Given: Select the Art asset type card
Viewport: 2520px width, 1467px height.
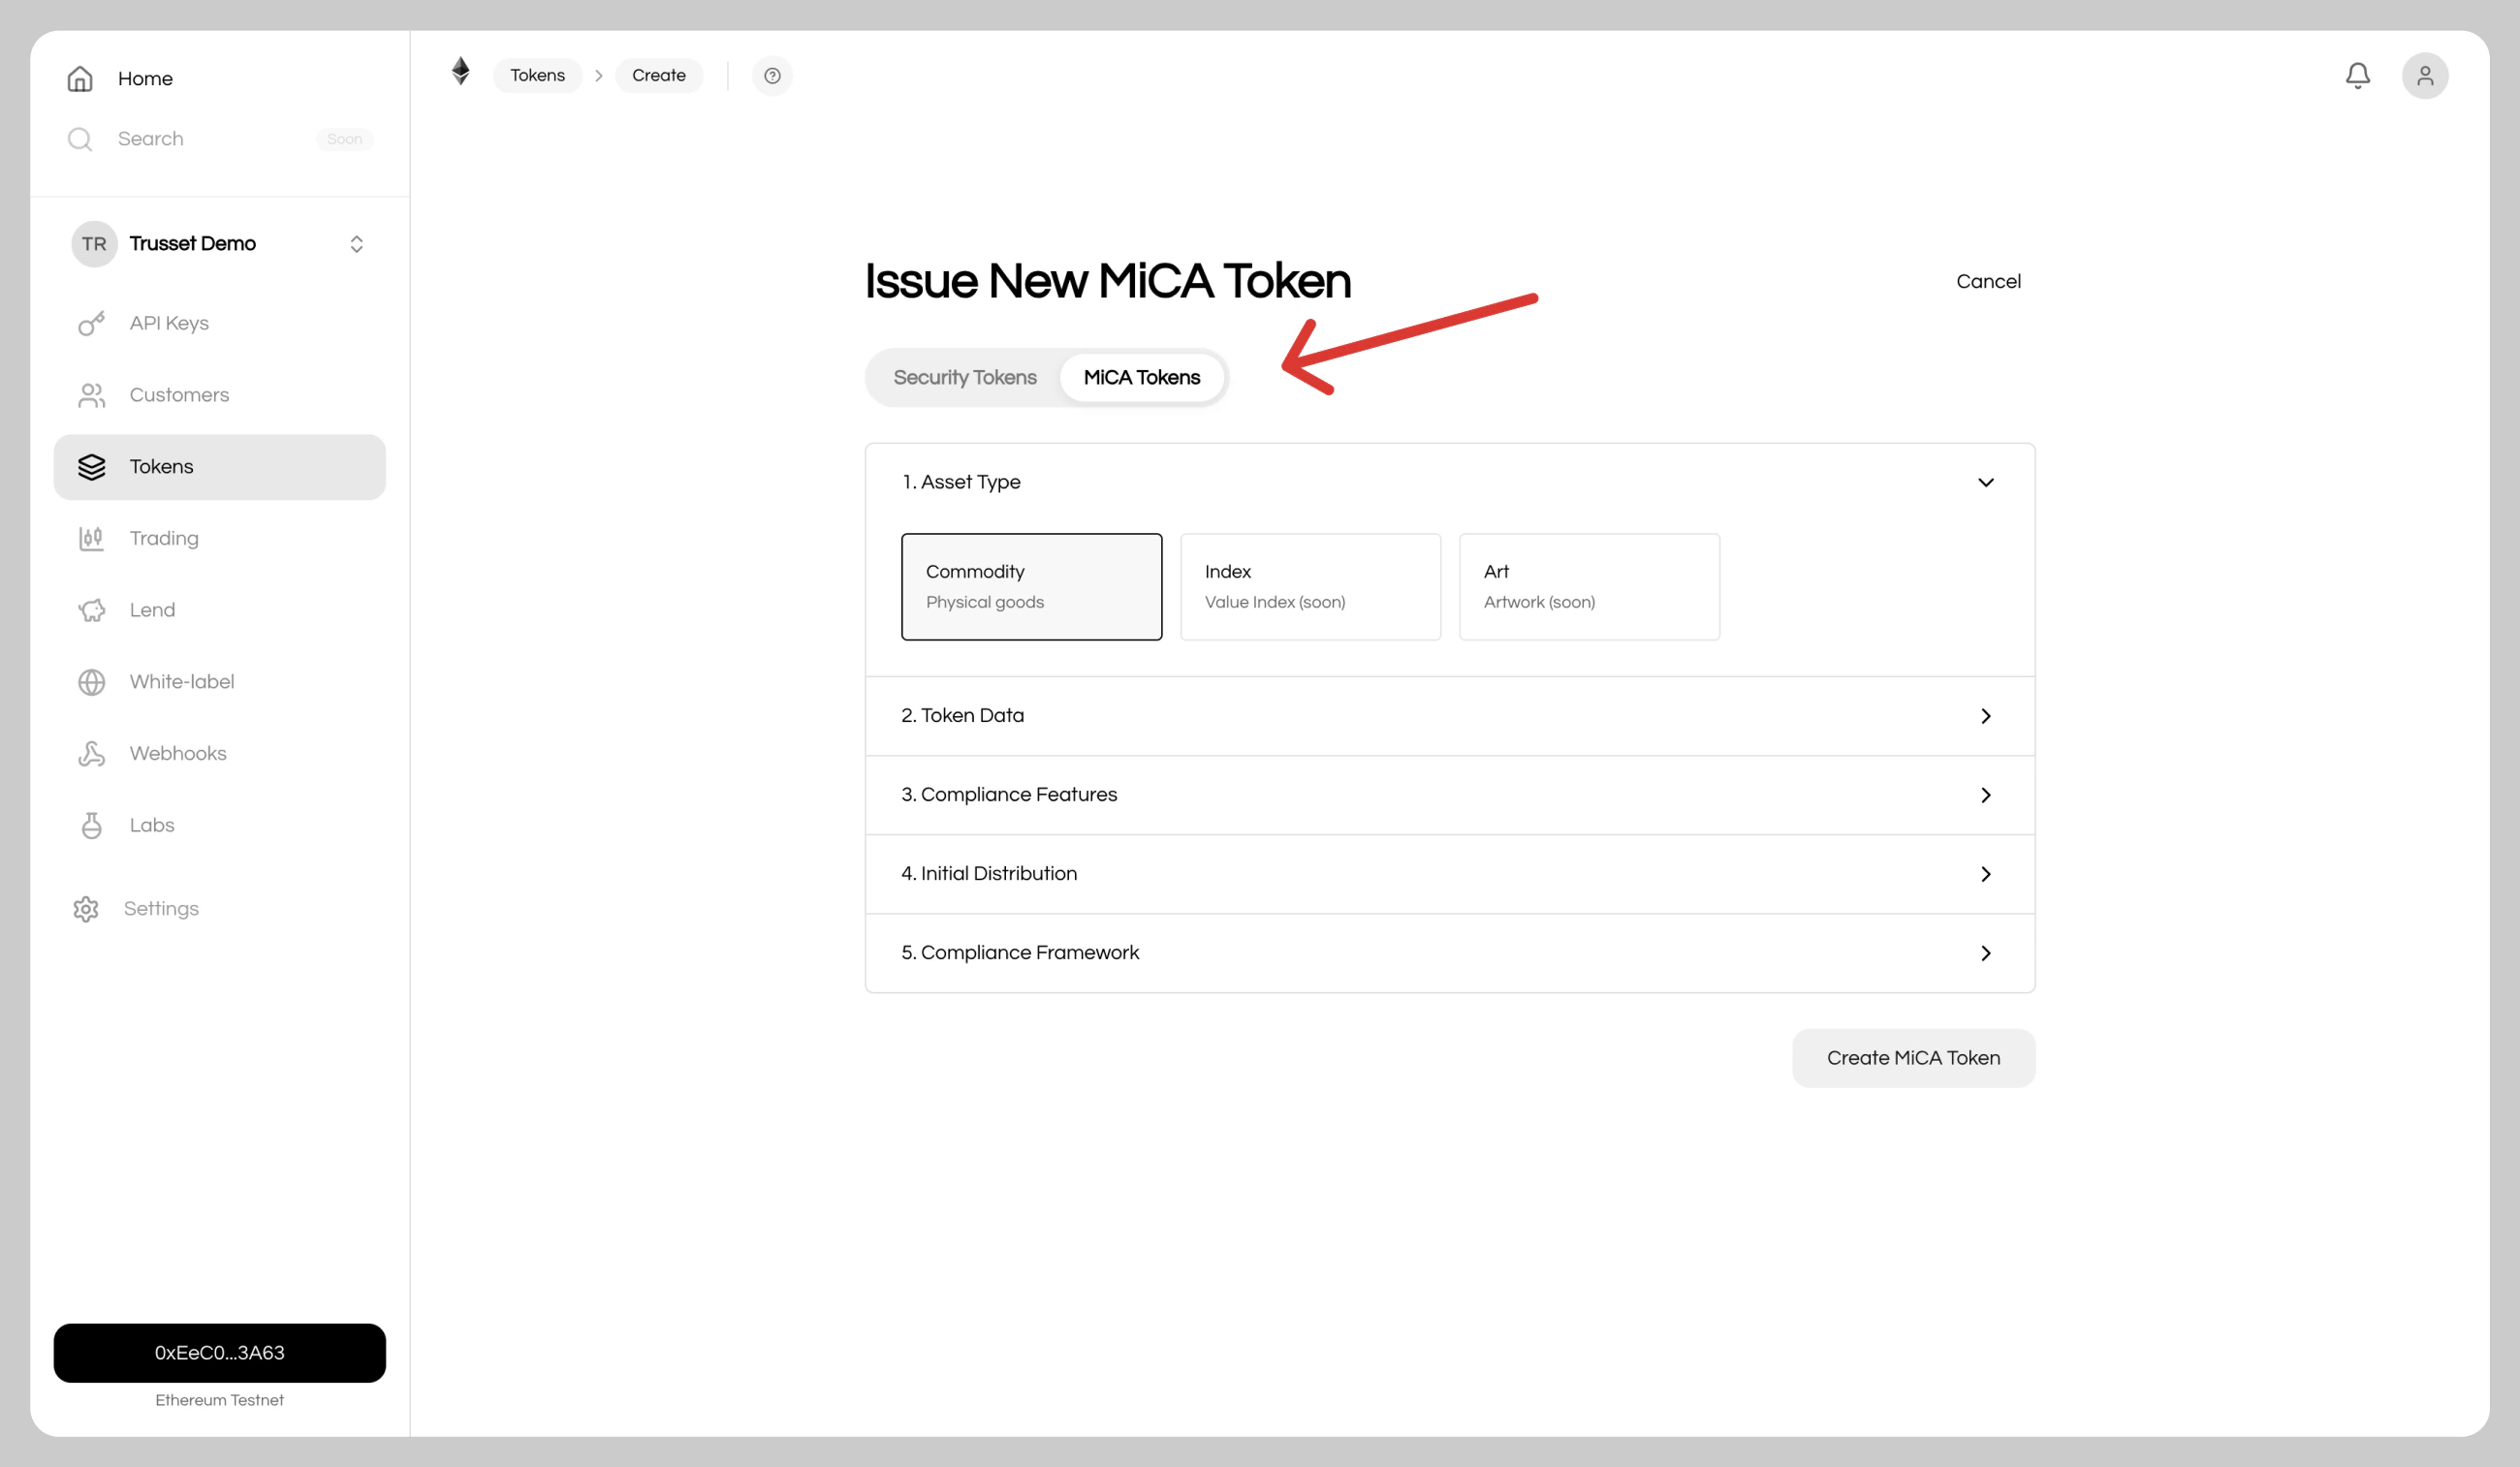Looking at the screenshot, I should [1588, 586].
